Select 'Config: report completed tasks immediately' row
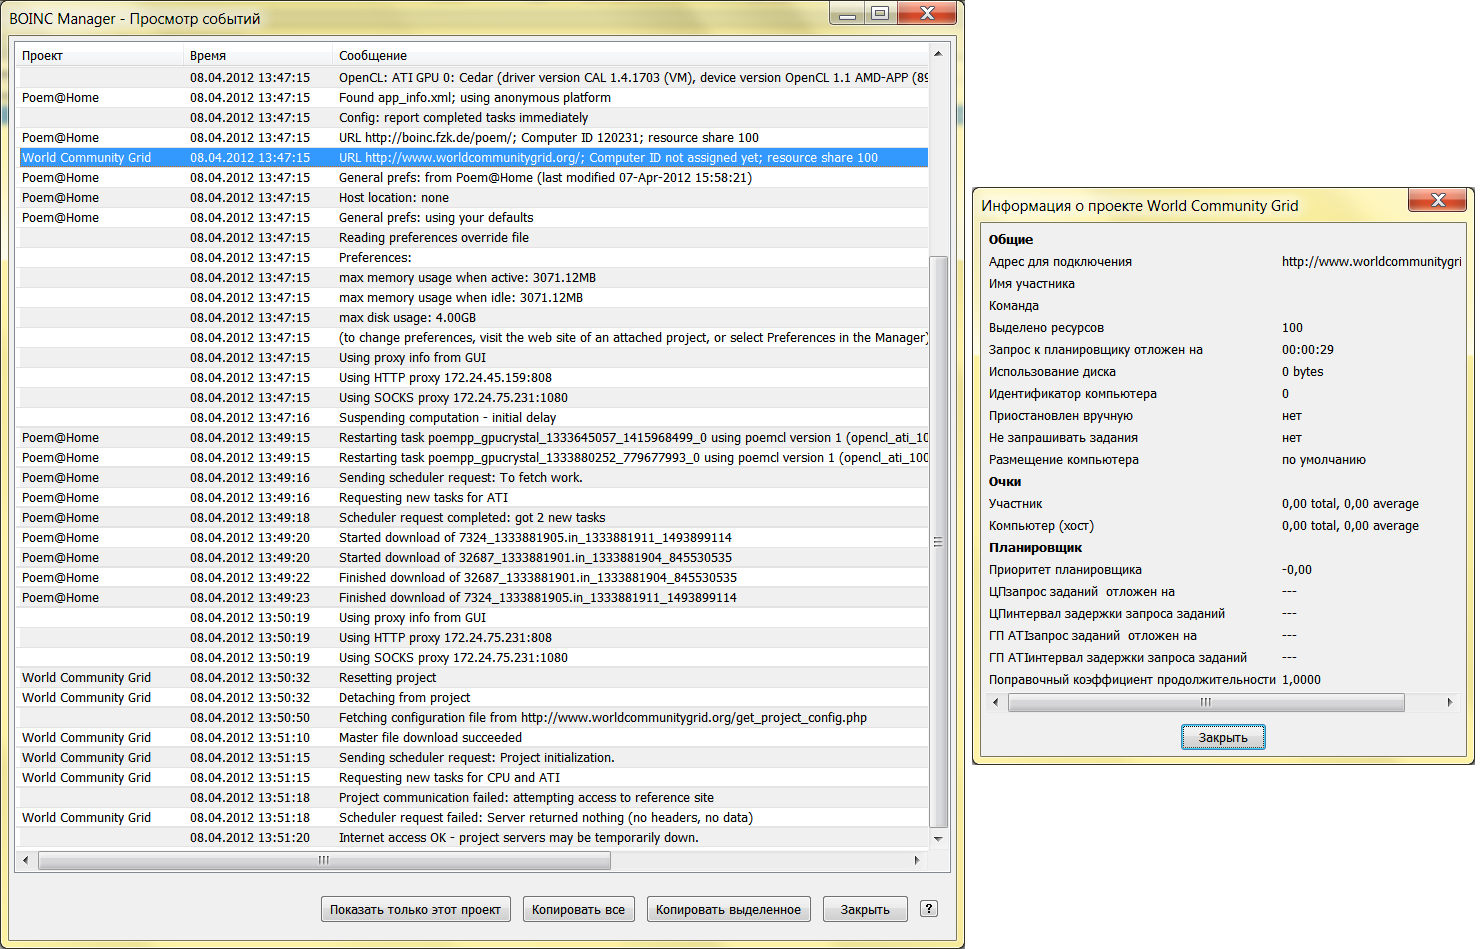The height and width of the screenshot is (949, 1482). pos(473,117)
